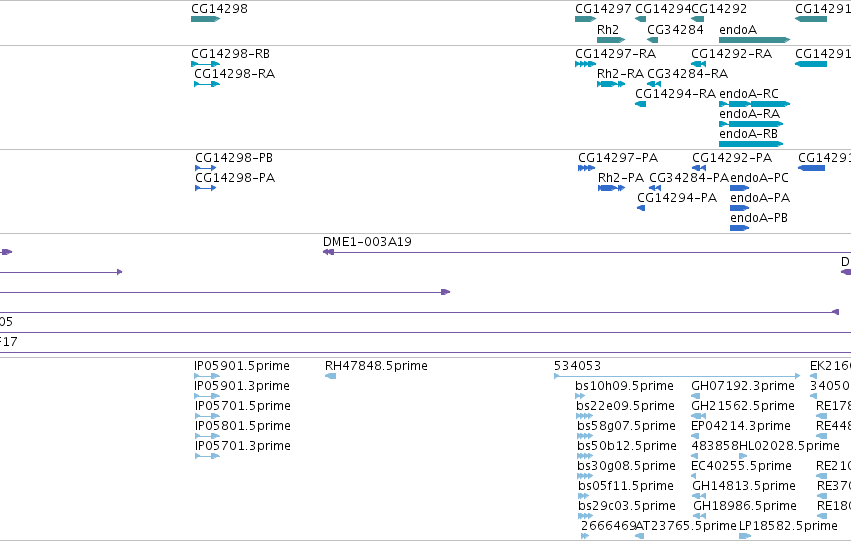Select the CG14297-RA transcript arrows

(586, 64)
